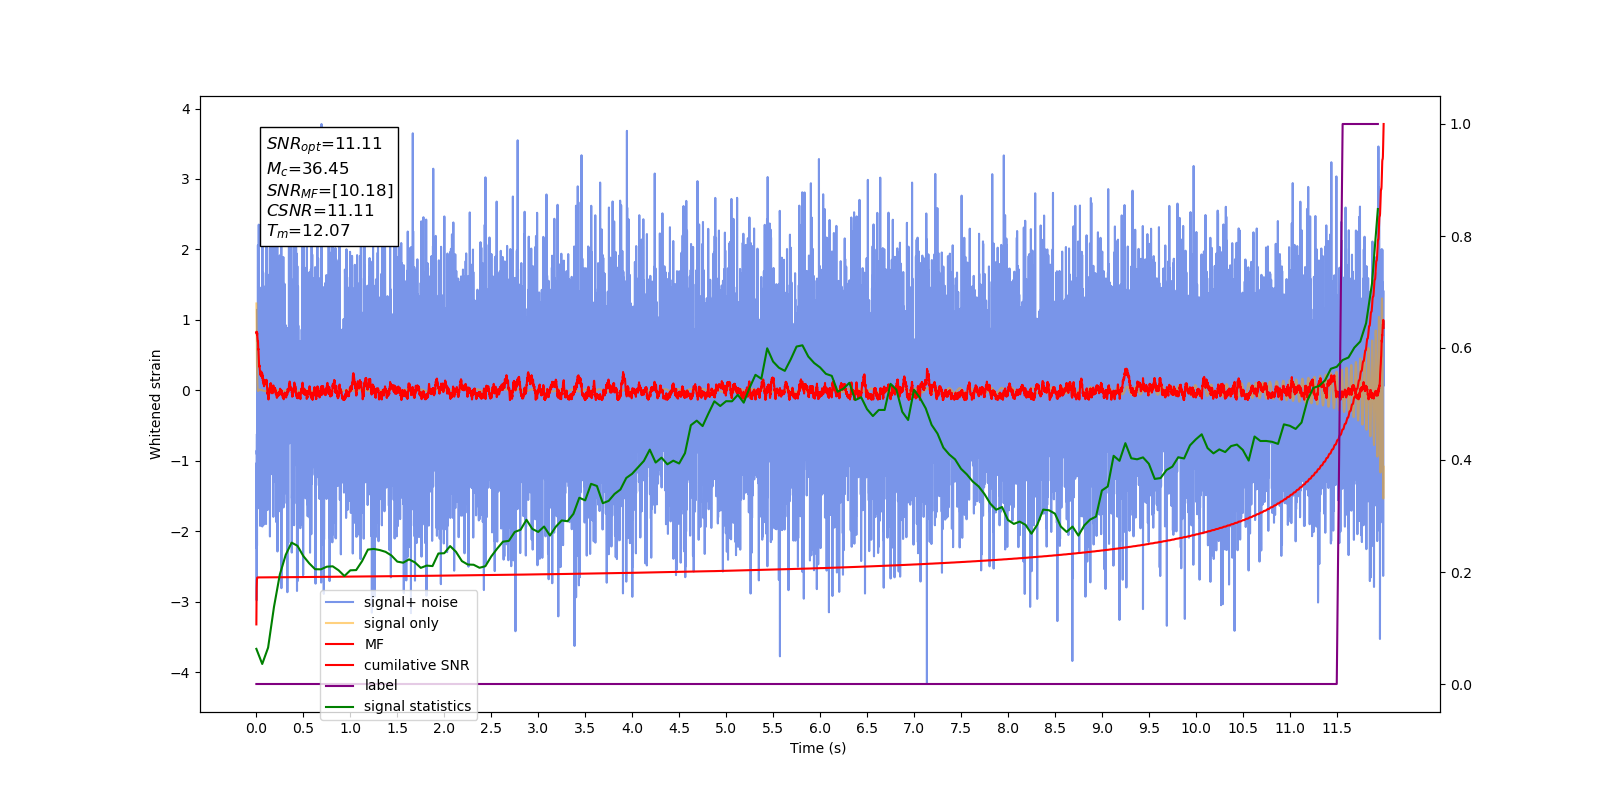Click the CSNR=11.11 annotation text
Screen dimensions: 1600x800
click(x=320, y=211)
